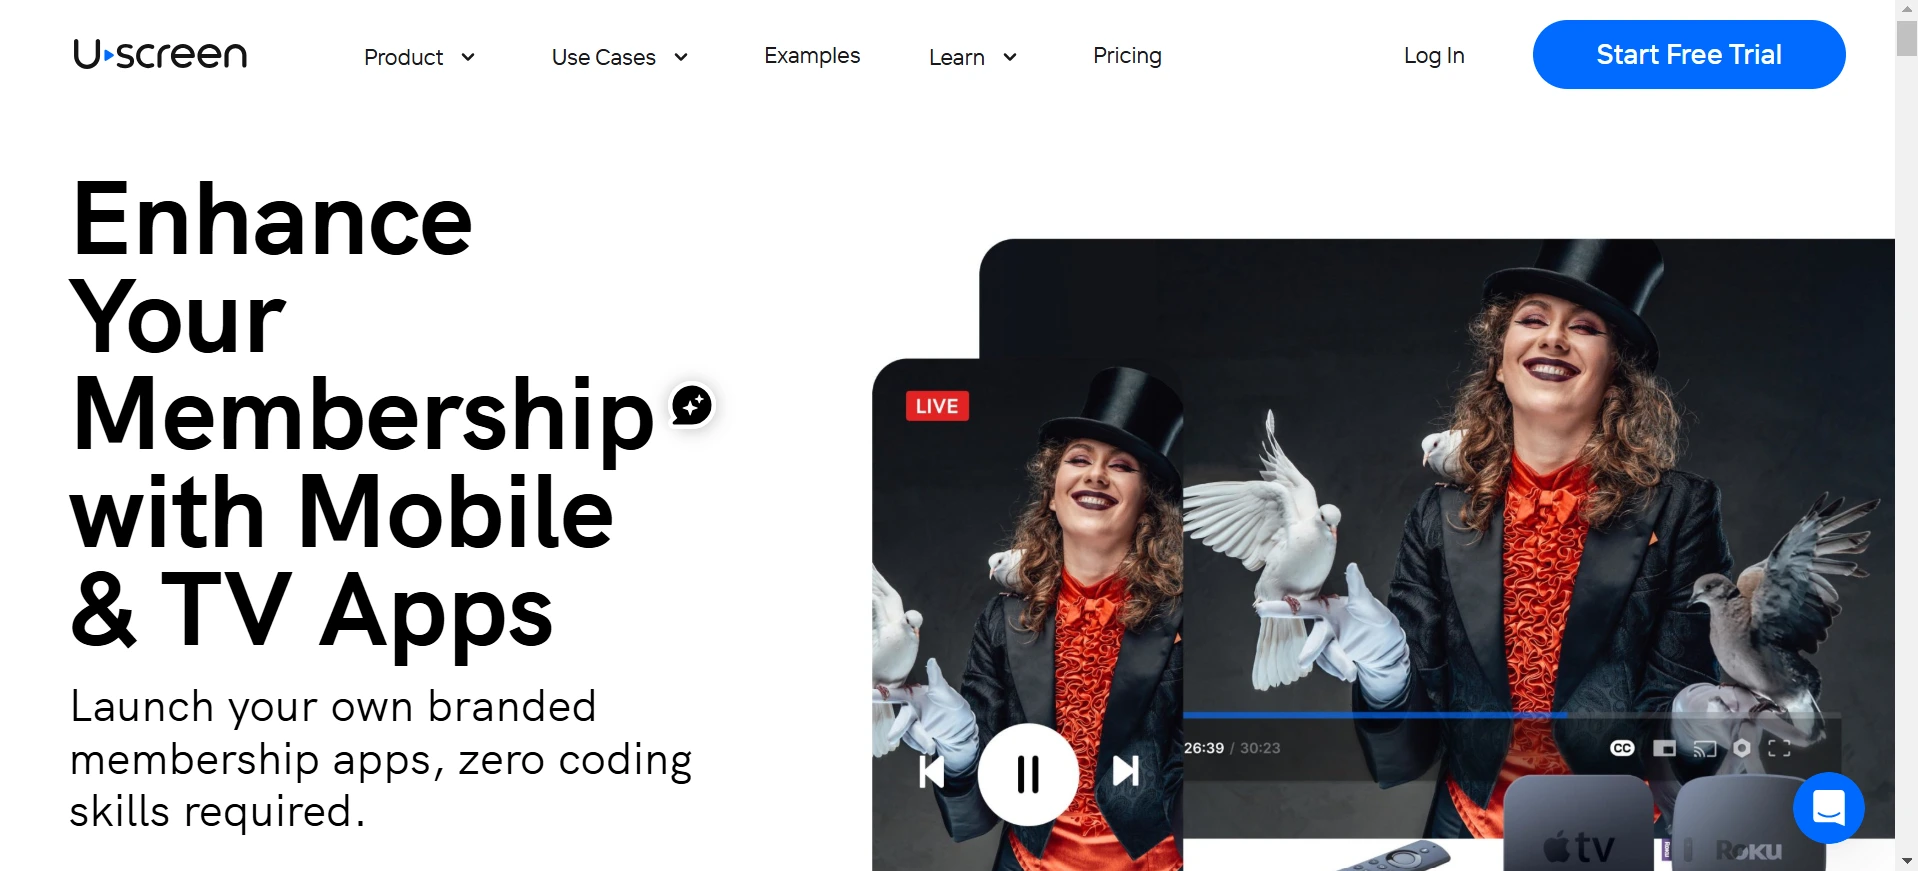The image size is (1918, 871).
Task: Expand the Product dropdown menu
Action: point(419,57)
